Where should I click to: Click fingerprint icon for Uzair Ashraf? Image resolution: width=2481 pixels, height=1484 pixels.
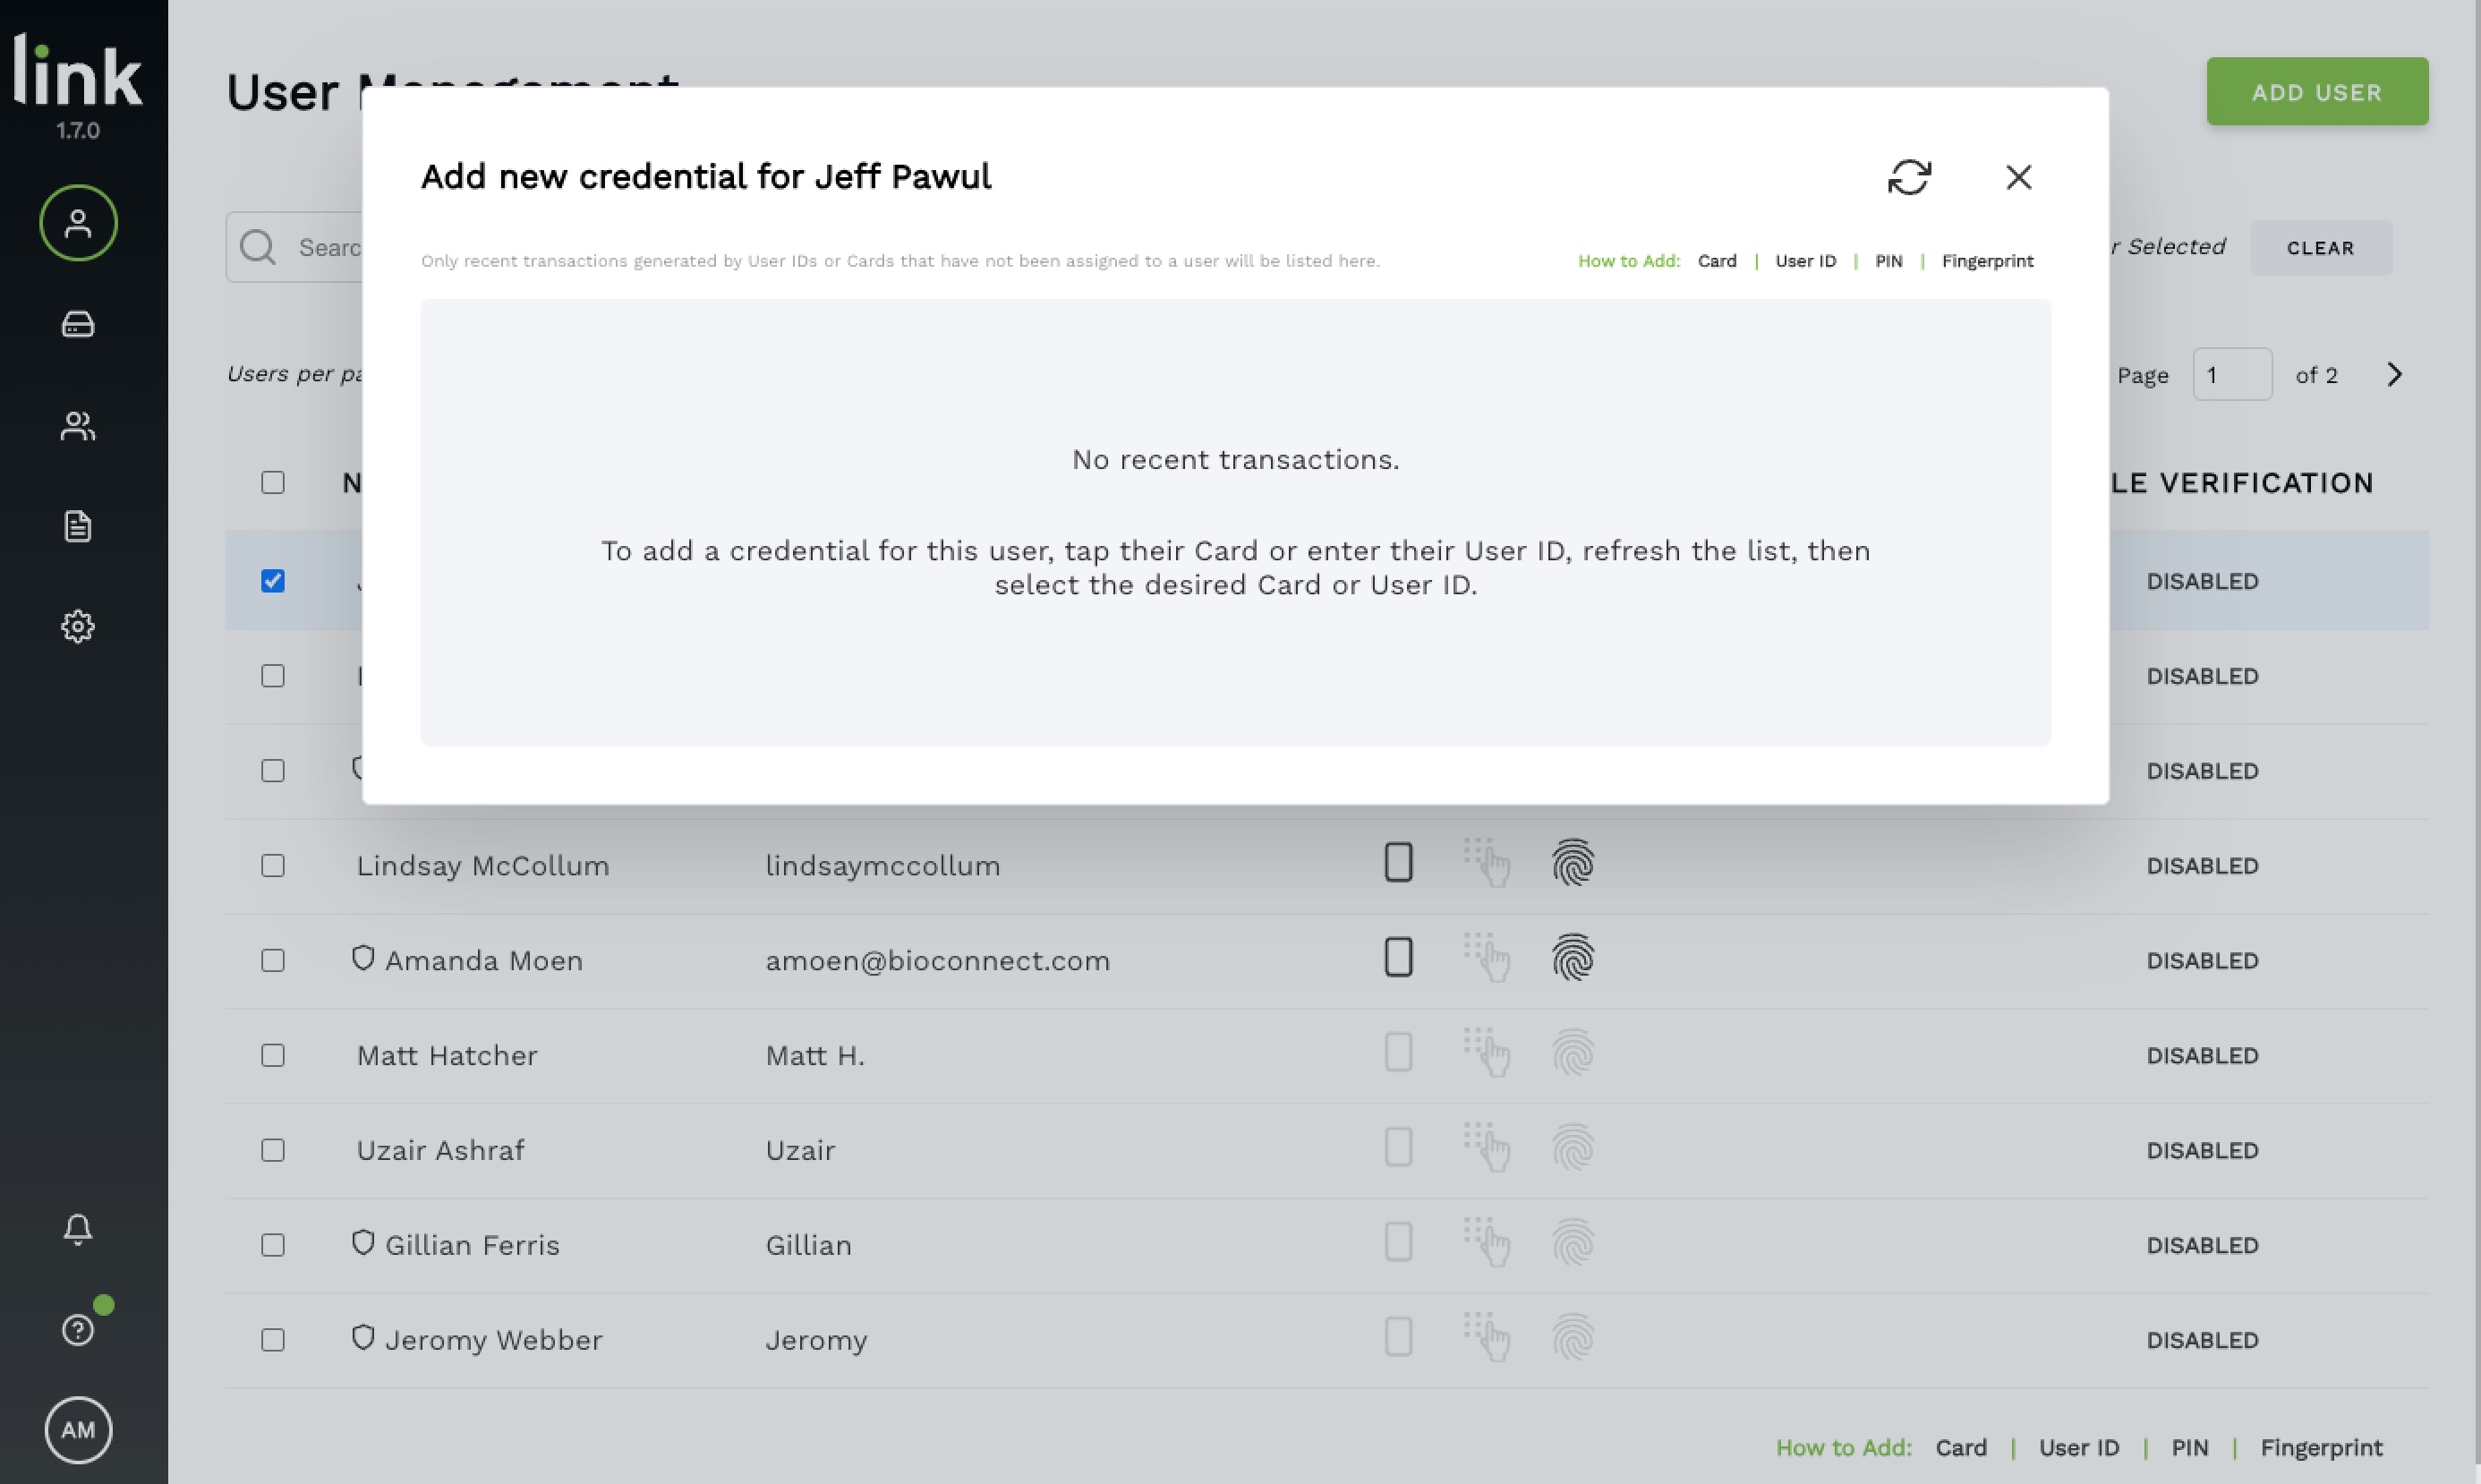1573,1147
